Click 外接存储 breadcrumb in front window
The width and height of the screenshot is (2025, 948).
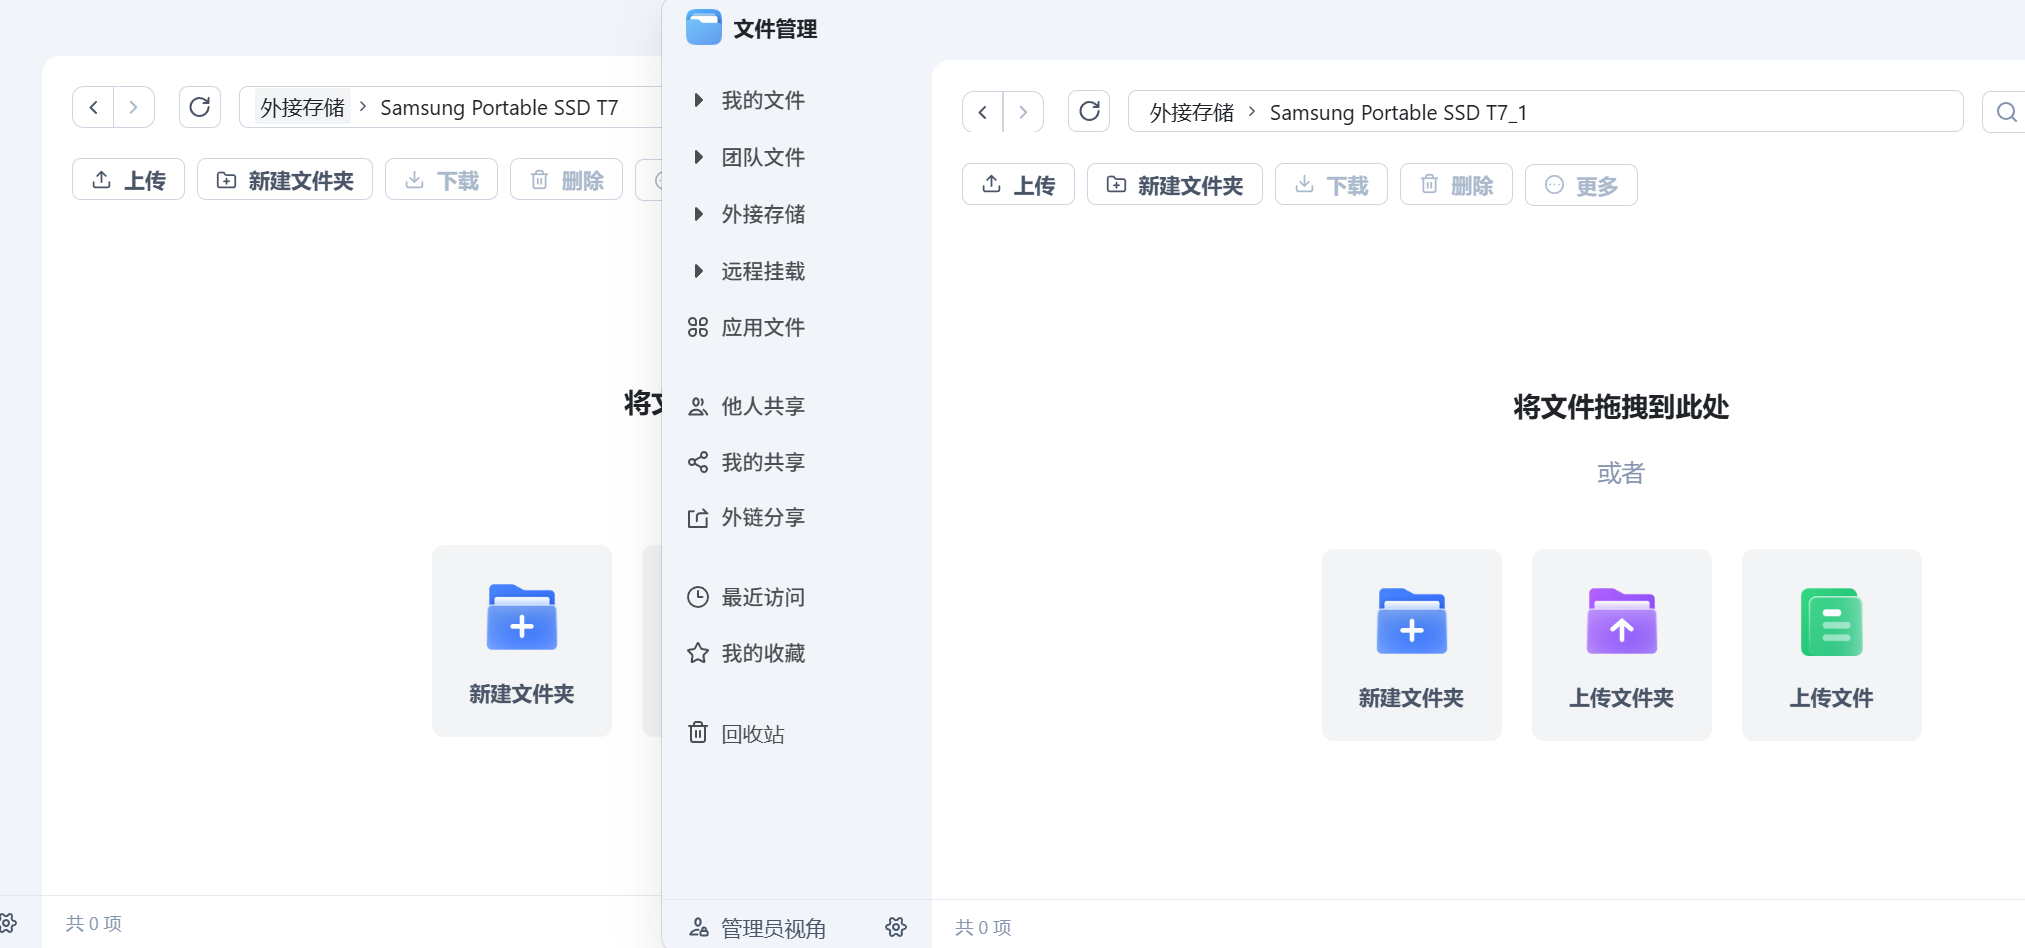(x=1191, y=112)
